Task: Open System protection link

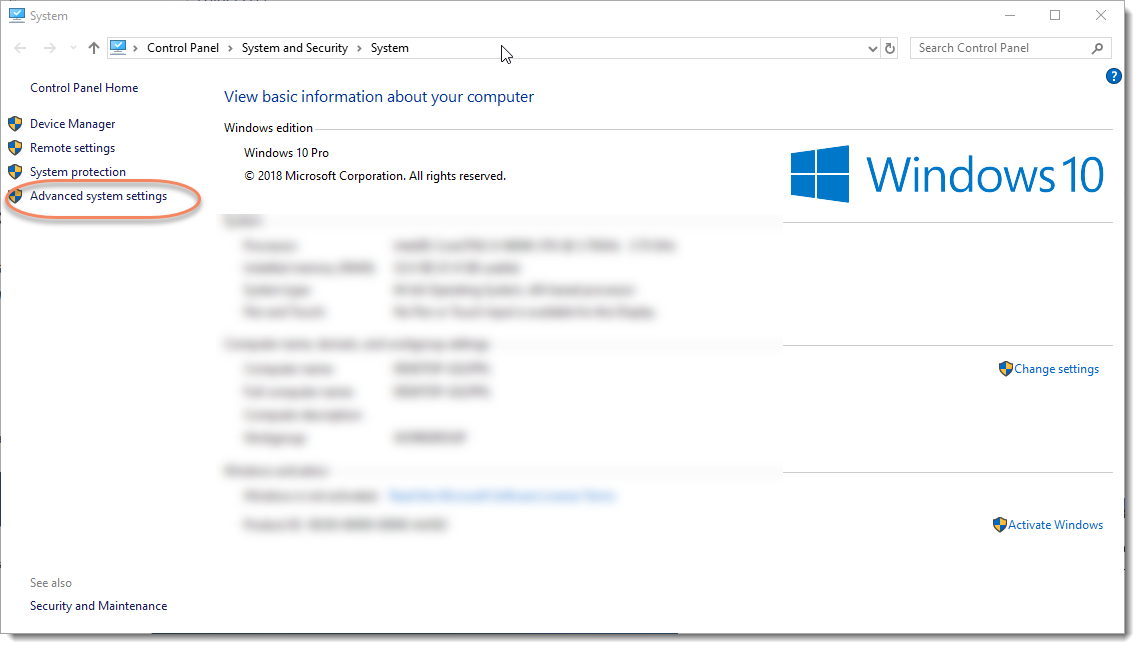Action: (x=78, y=172)
